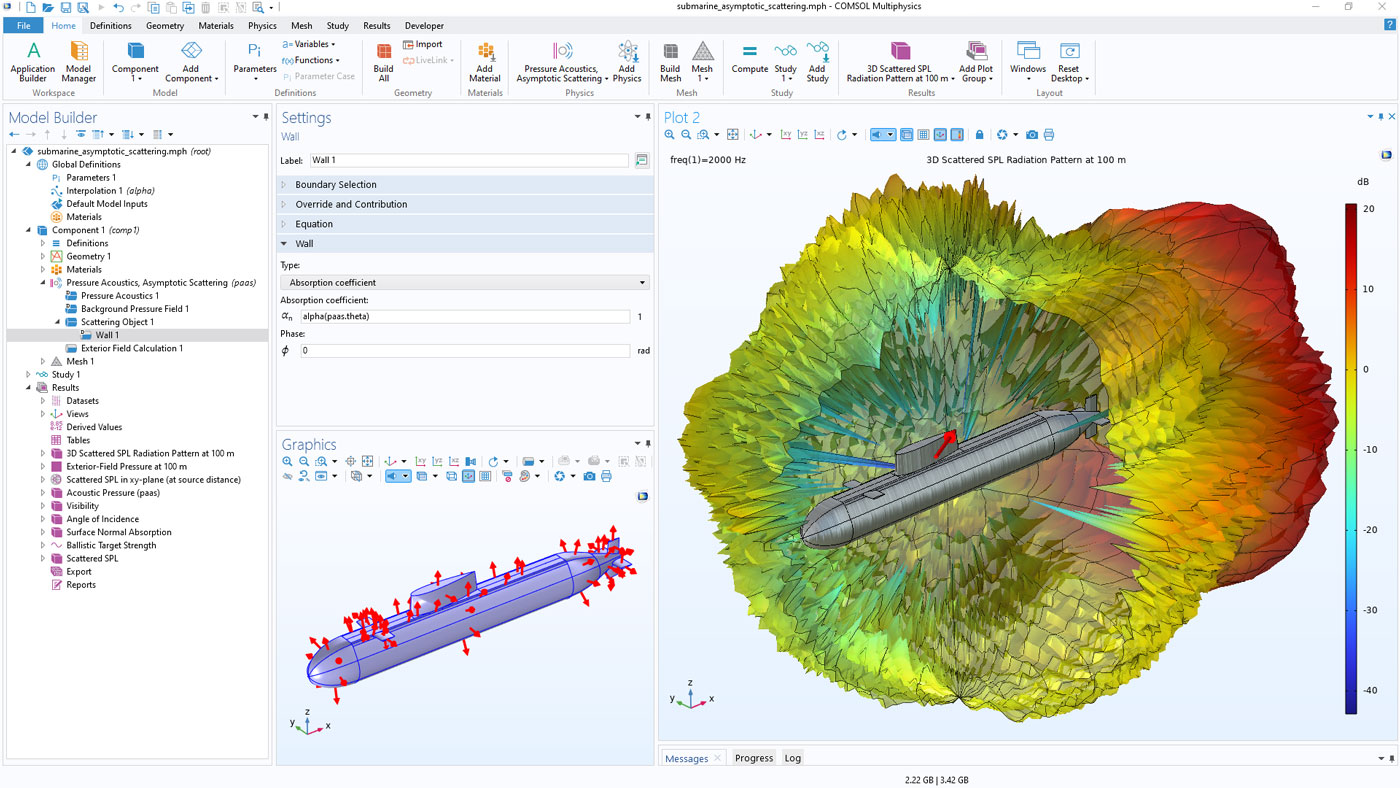
Task: Click the dB color legend bar
Action: point(1350,459)
